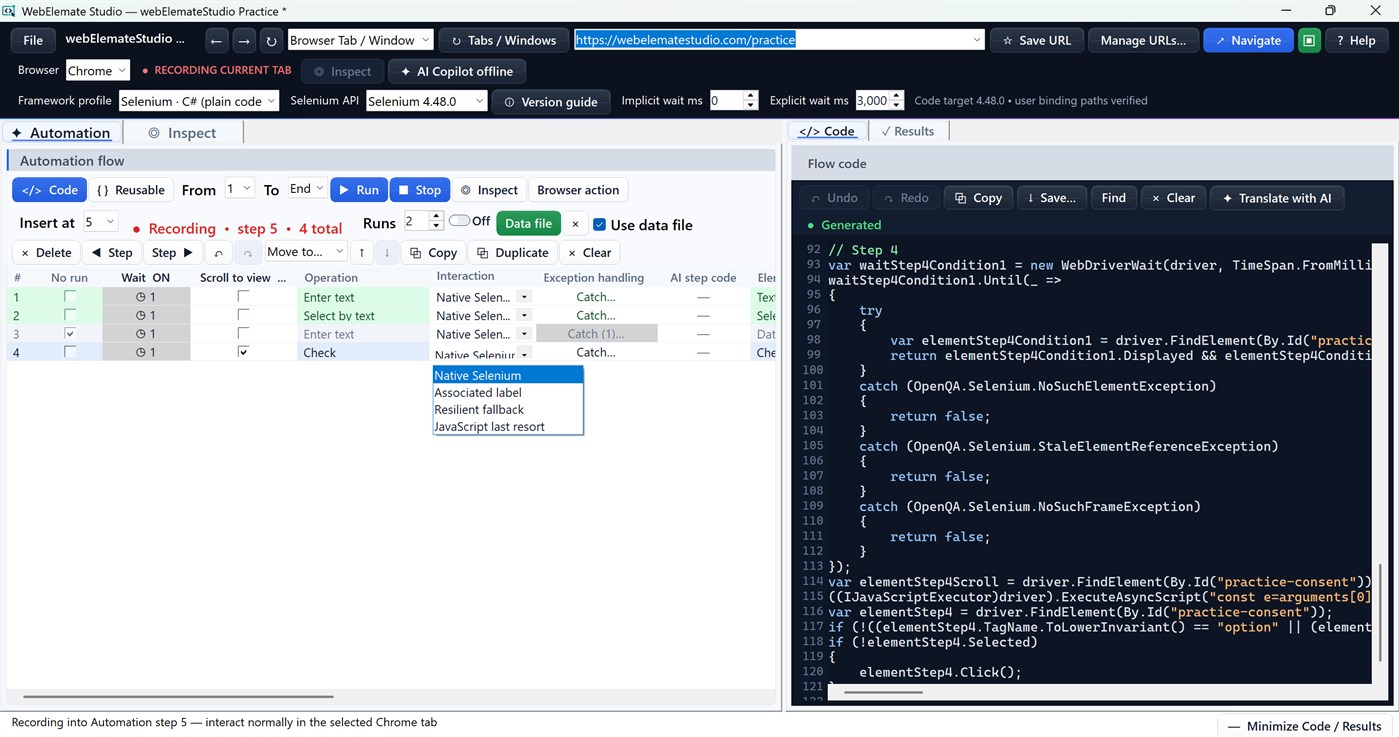Screen dimensions: 1399x737
Task: Open the From step dropdown
Action: point(240,188)
